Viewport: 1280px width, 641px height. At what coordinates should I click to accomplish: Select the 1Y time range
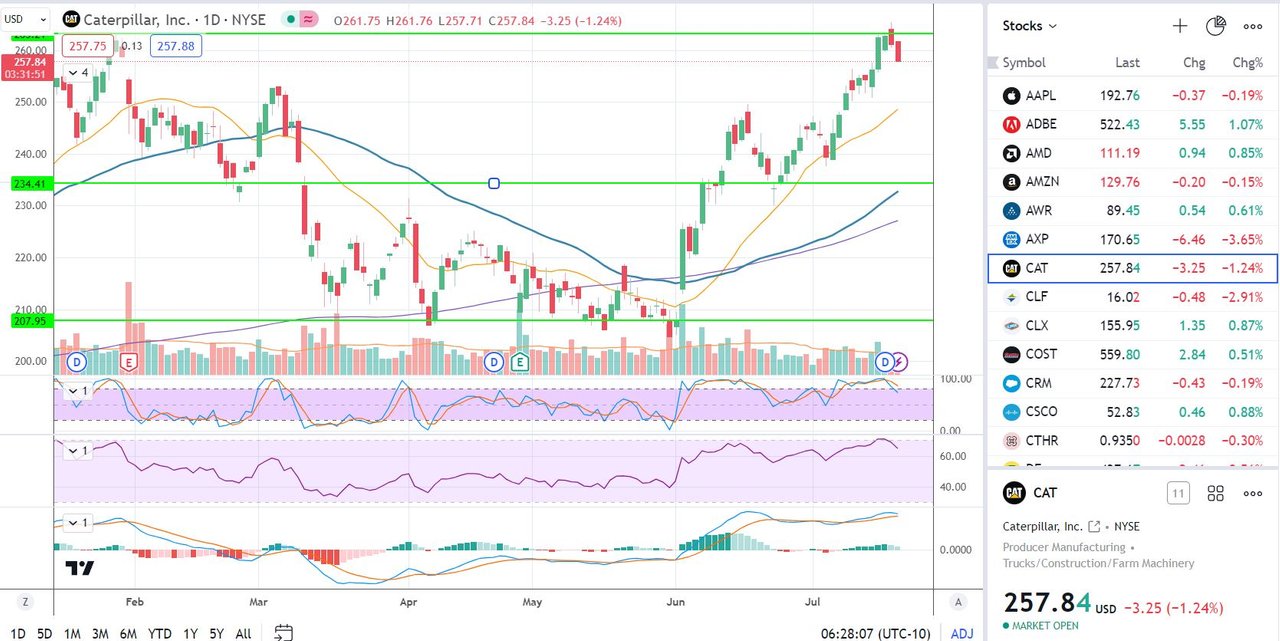[x=190, y=633]
